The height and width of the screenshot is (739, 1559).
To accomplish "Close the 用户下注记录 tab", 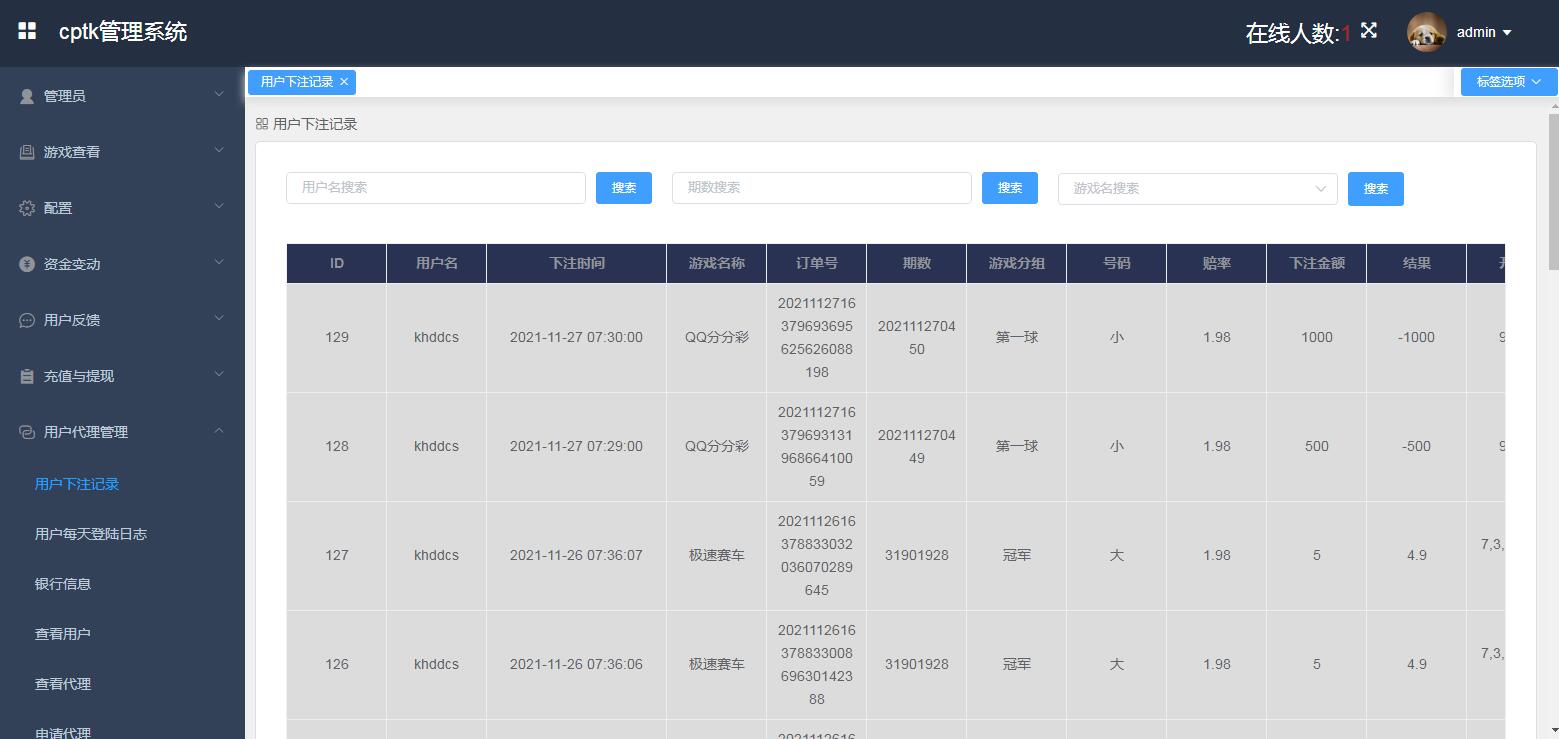I will point(344,82).
